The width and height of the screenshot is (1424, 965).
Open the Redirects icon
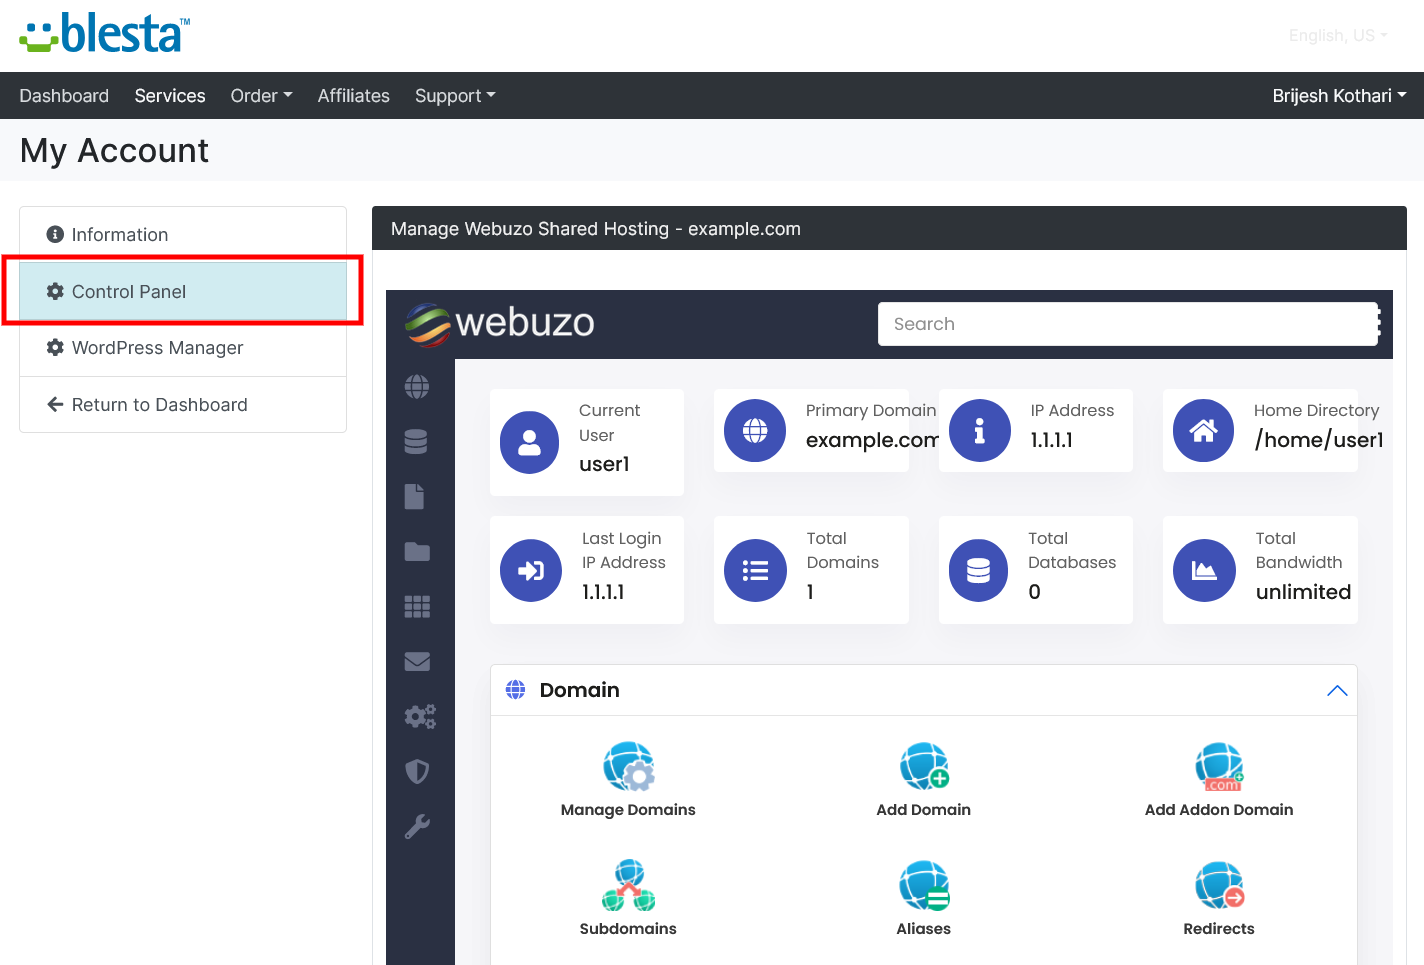click(1218, 886)
